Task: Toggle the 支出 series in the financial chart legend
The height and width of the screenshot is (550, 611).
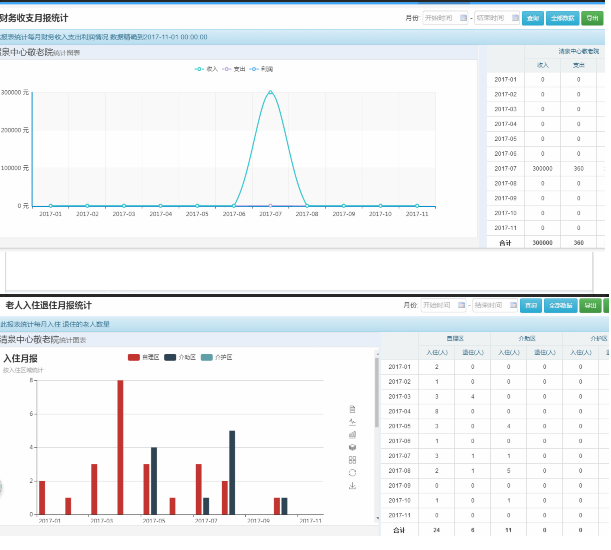Action: 233,69
